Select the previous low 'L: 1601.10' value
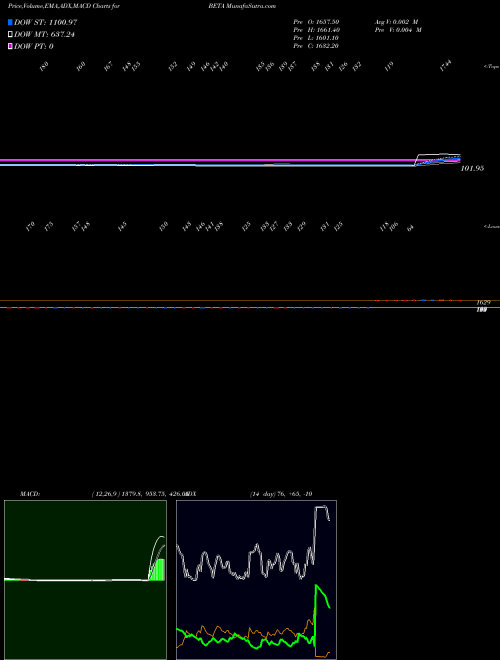 (324, 38)
